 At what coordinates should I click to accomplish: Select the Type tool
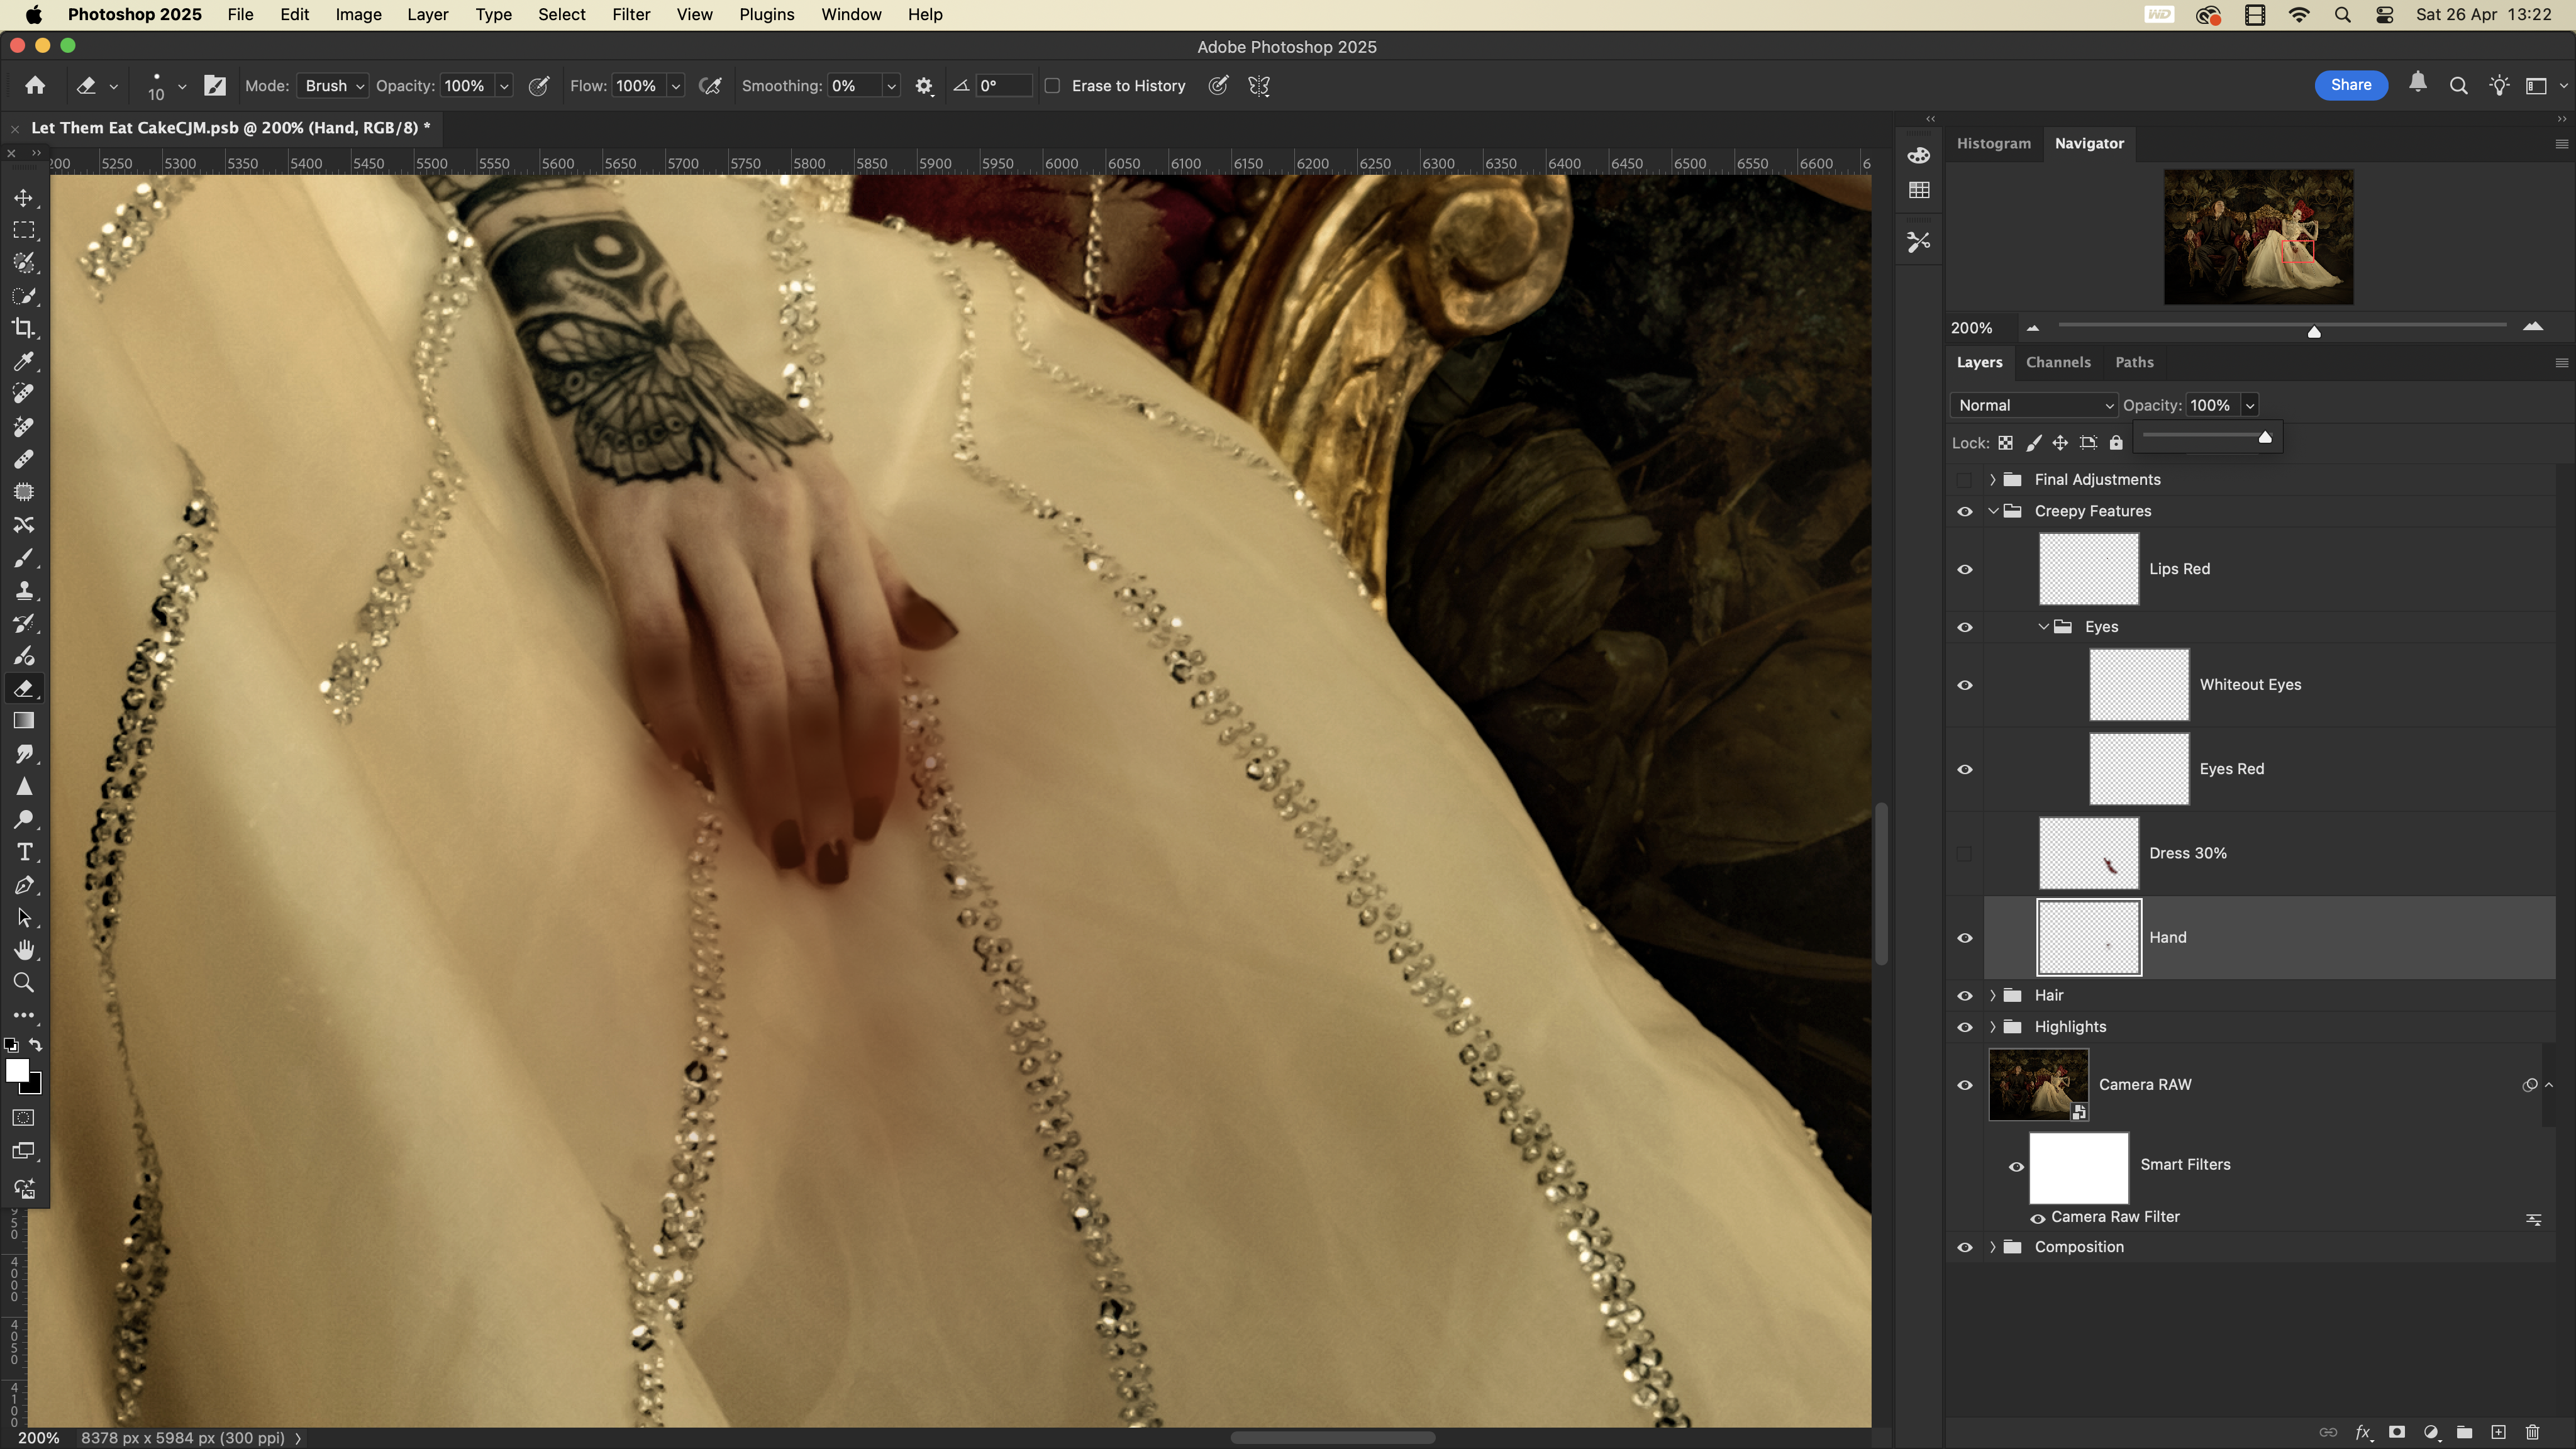(24, 852)
